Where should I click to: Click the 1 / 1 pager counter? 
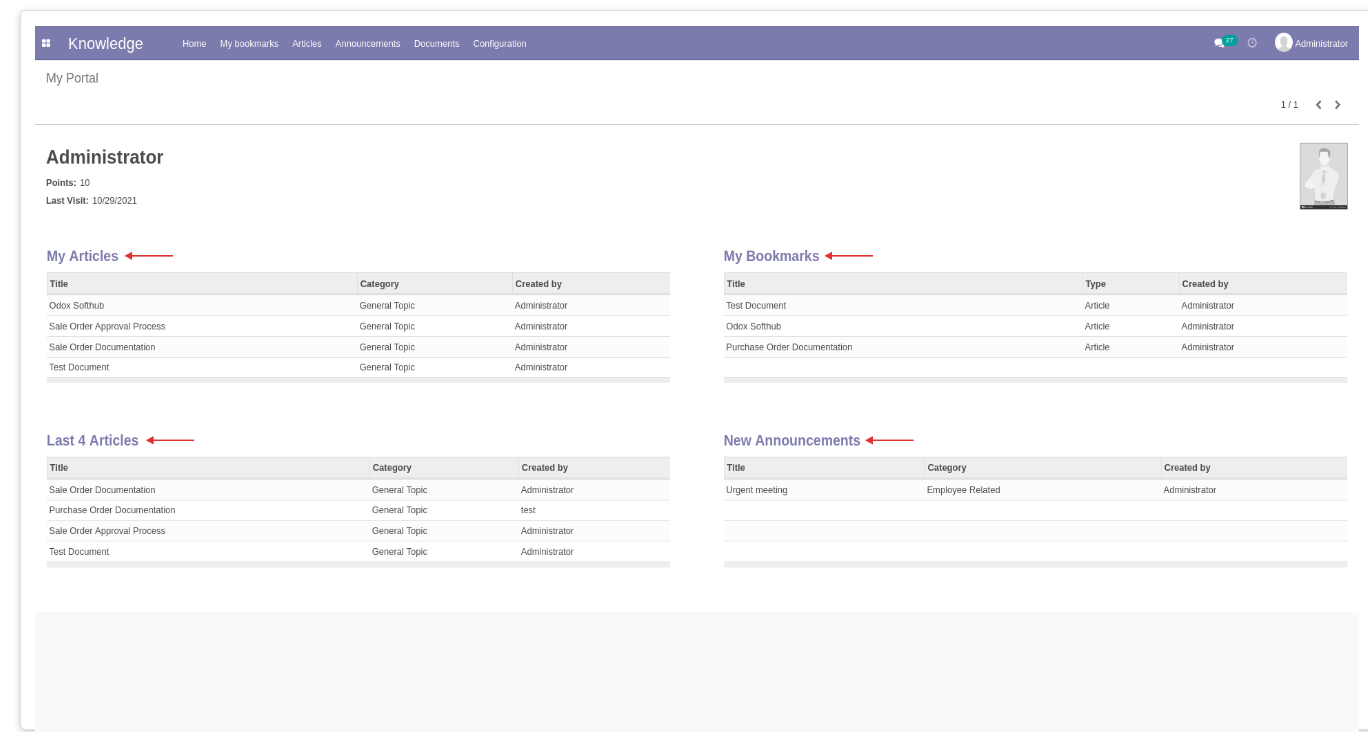click(1289, 105)
